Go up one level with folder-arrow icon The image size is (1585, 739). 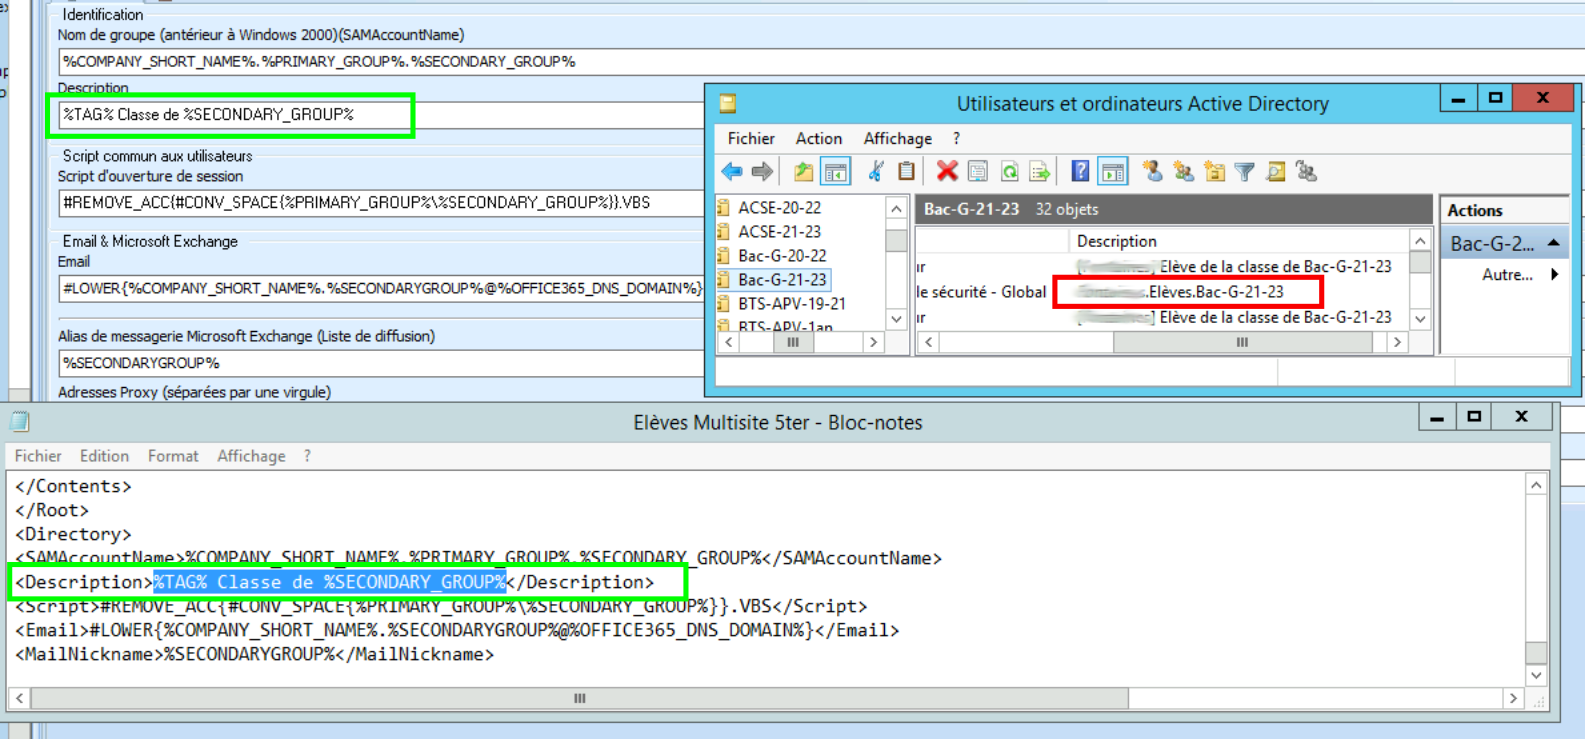[803, 172]
